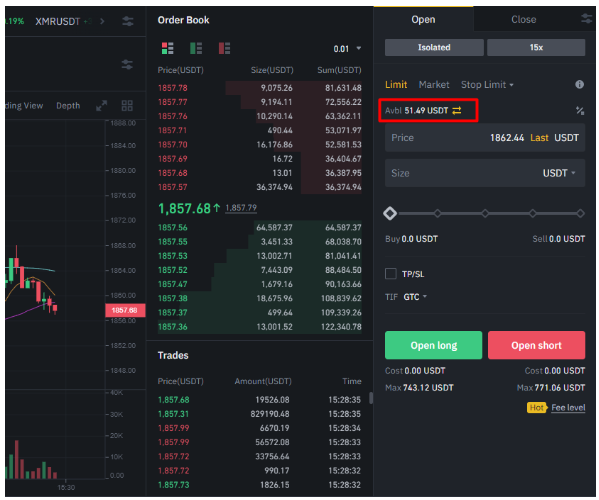Click the Open long button
Viewport: 599px width, 500px height.
coord(434,345)
